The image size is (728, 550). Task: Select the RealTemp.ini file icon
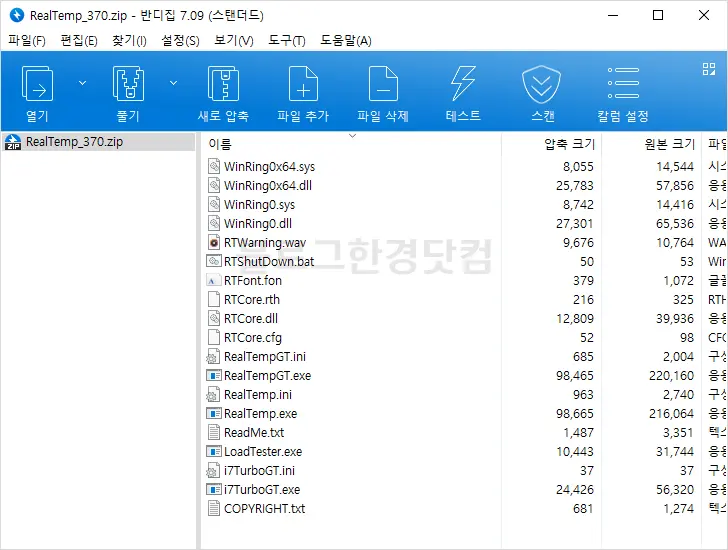(x=213, y=395)
